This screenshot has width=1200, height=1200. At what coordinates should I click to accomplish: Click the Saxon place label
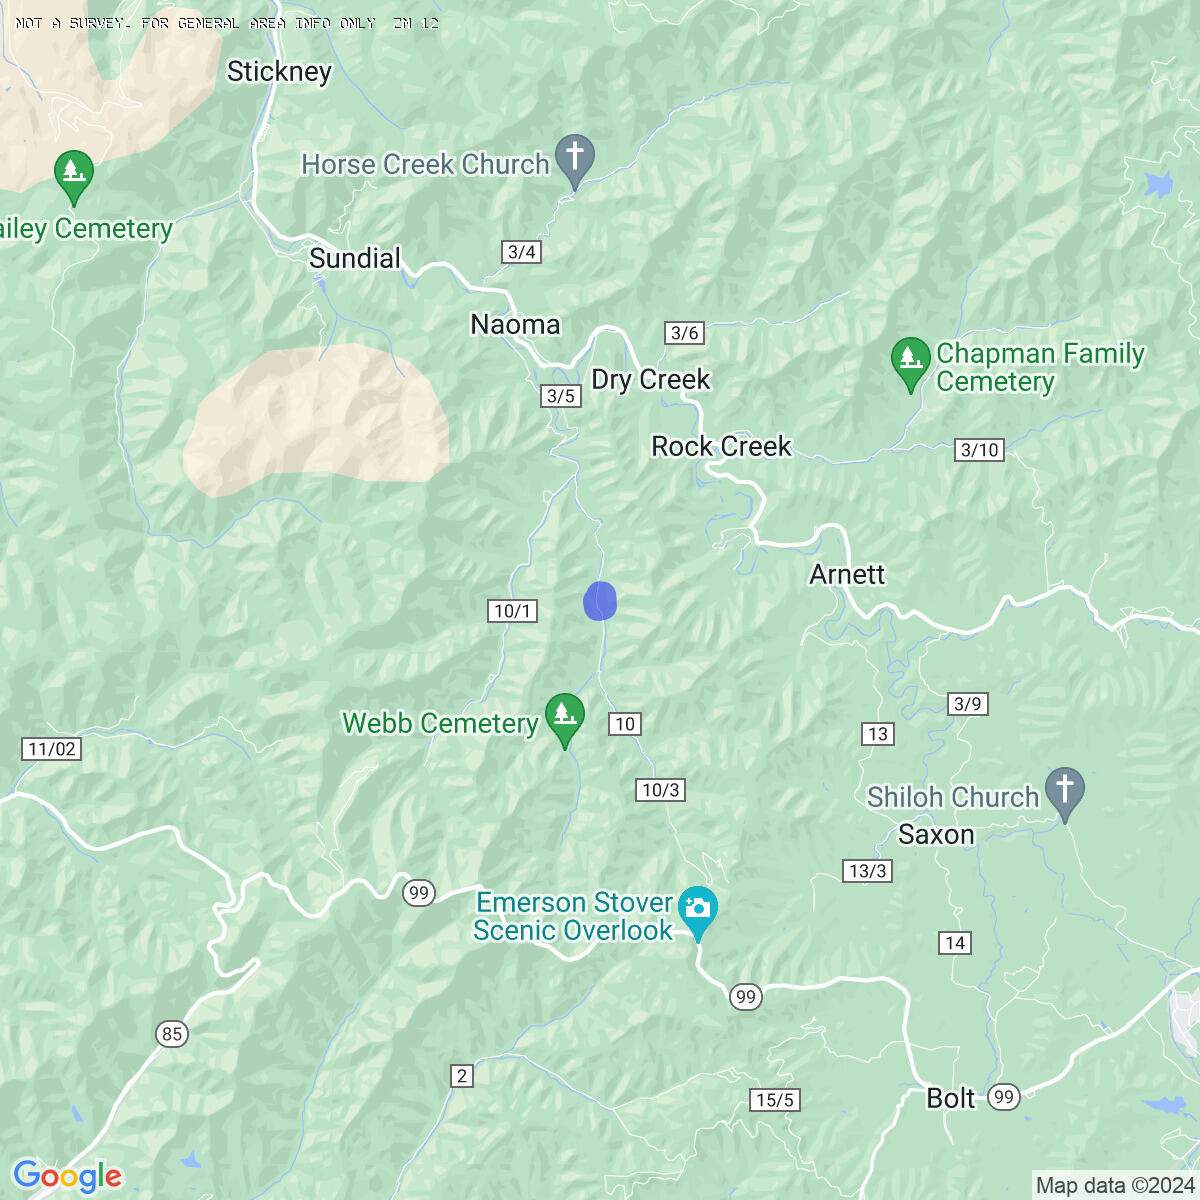(x=936, y=834)
